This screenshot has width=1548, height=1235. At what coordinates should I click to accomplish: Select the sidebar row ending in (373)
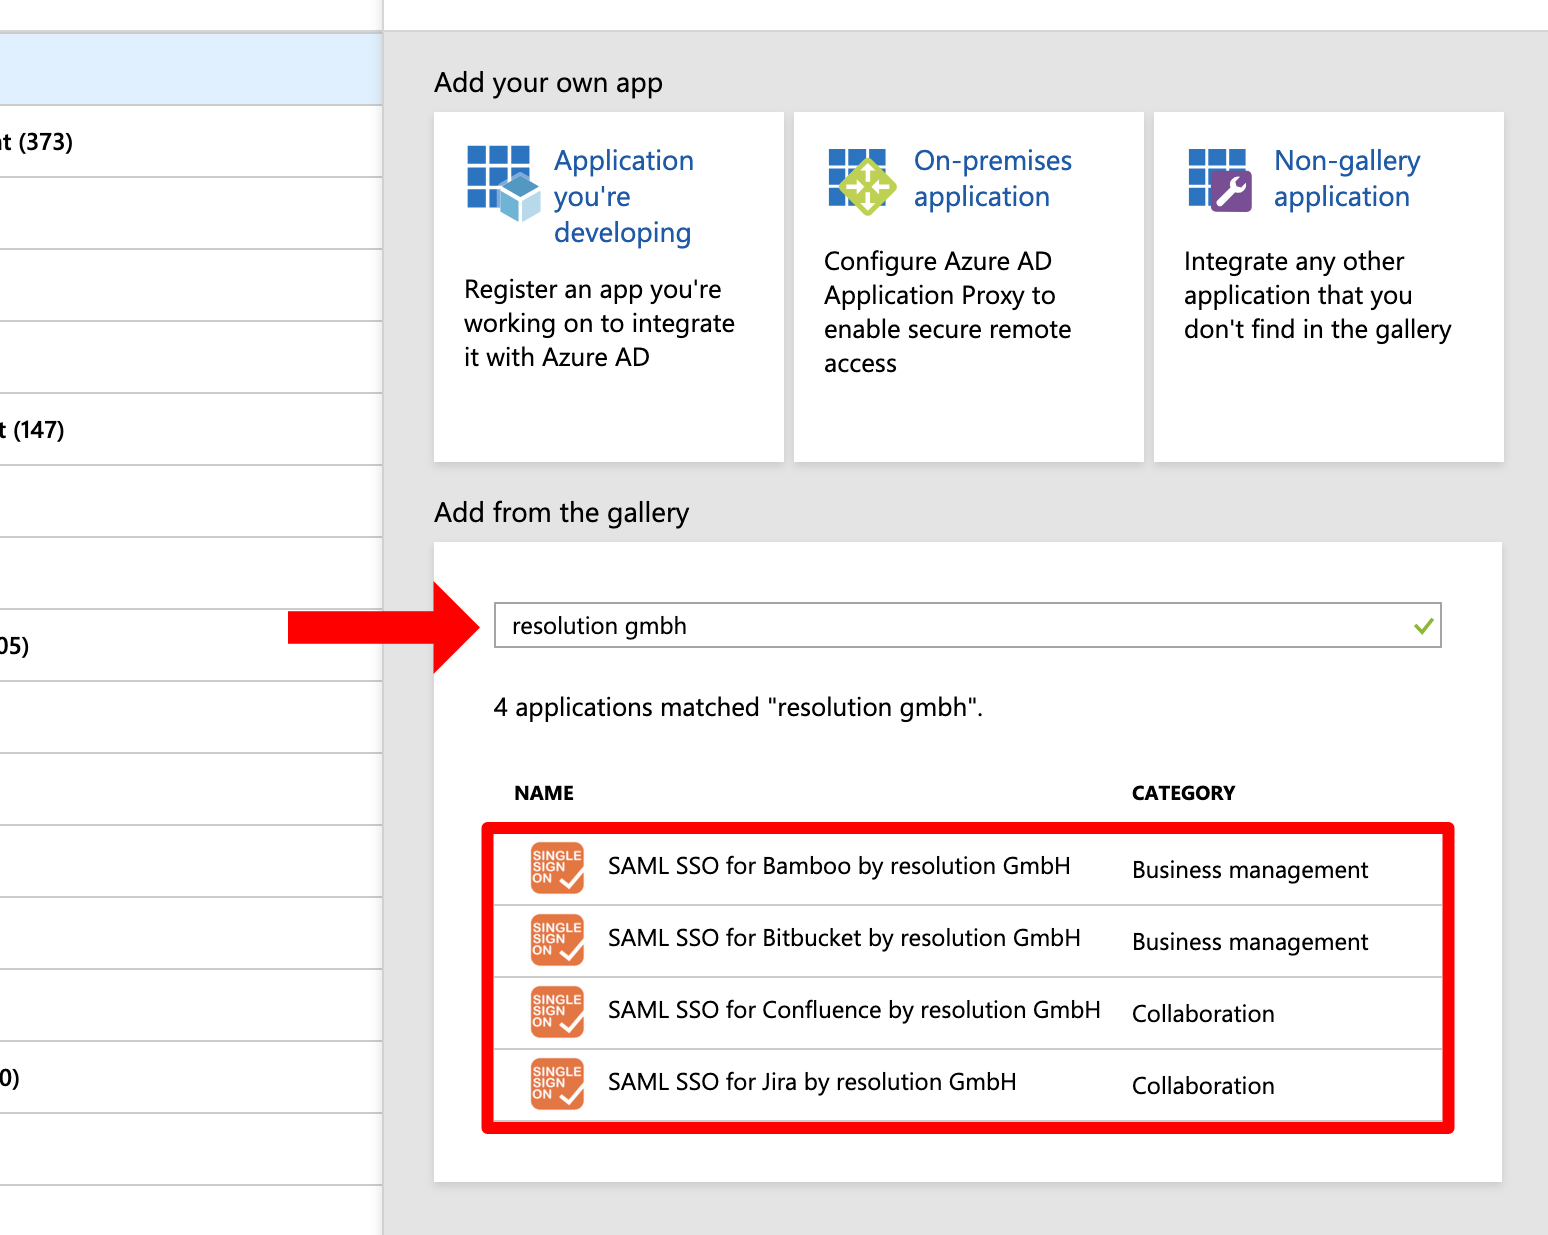click(191, 141)
